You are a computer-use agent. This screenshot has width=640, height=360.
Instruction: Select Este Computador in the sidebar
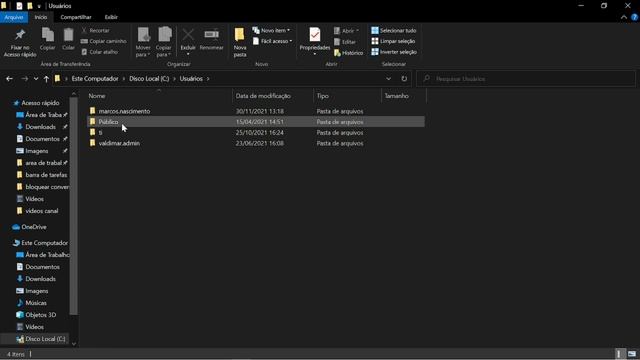[44, 243]
